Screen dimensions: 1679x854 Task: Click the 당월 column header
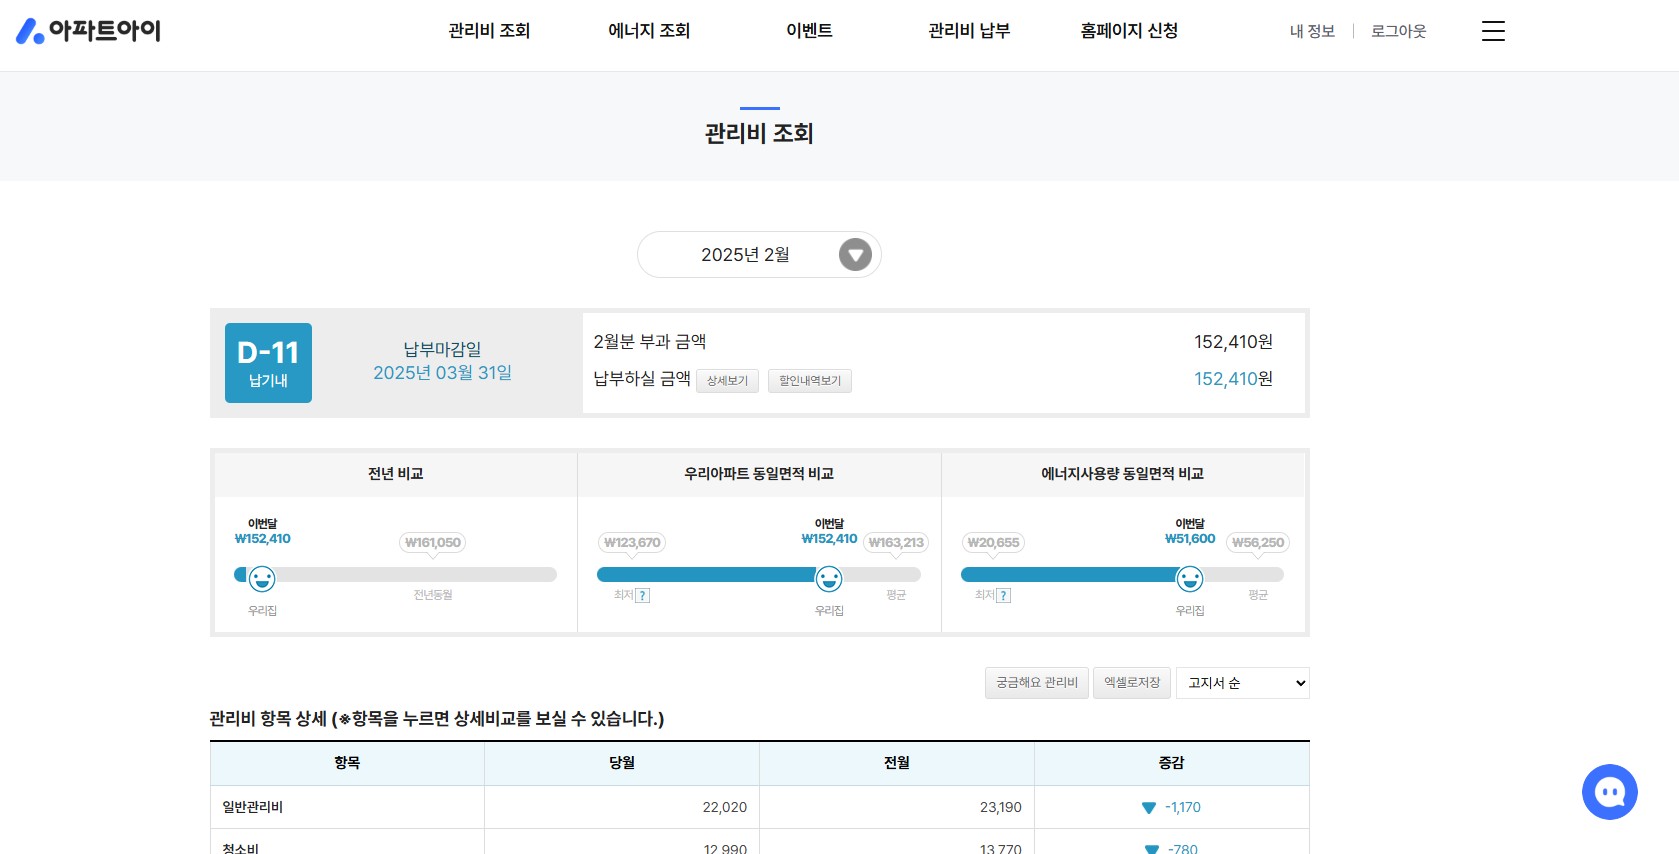pos(622,763)
